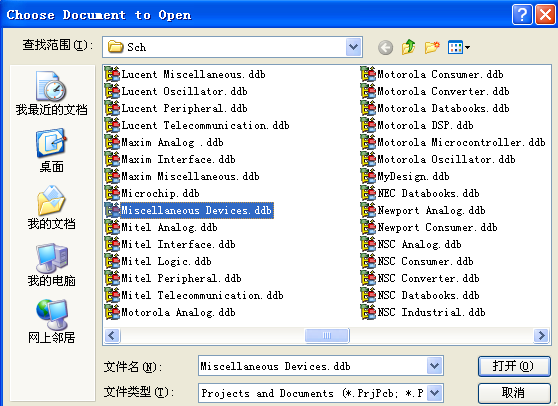Select Motorola Consumer.ddb file icon
The width and height of the screenshot is (558, 406).
(368, 74)
